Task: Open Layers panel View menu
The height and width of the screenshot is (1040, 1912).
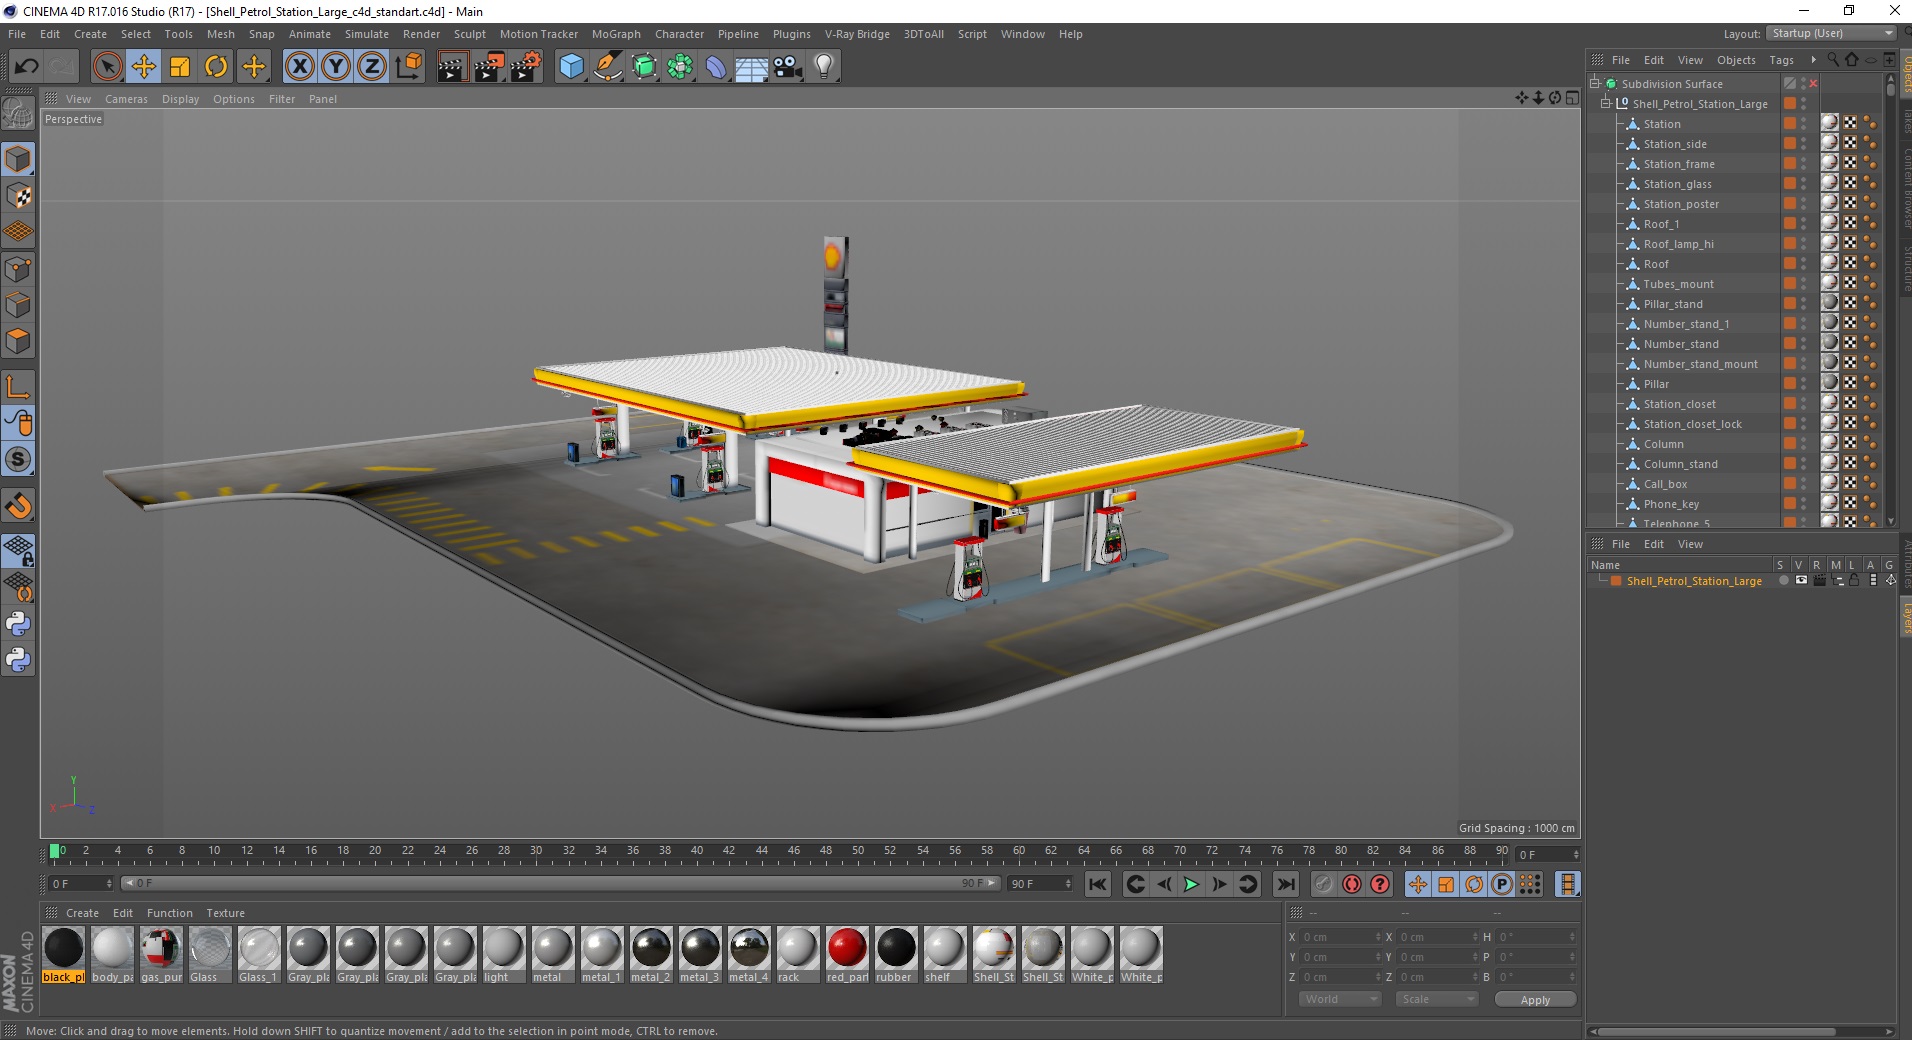Action: point(1690,544)
